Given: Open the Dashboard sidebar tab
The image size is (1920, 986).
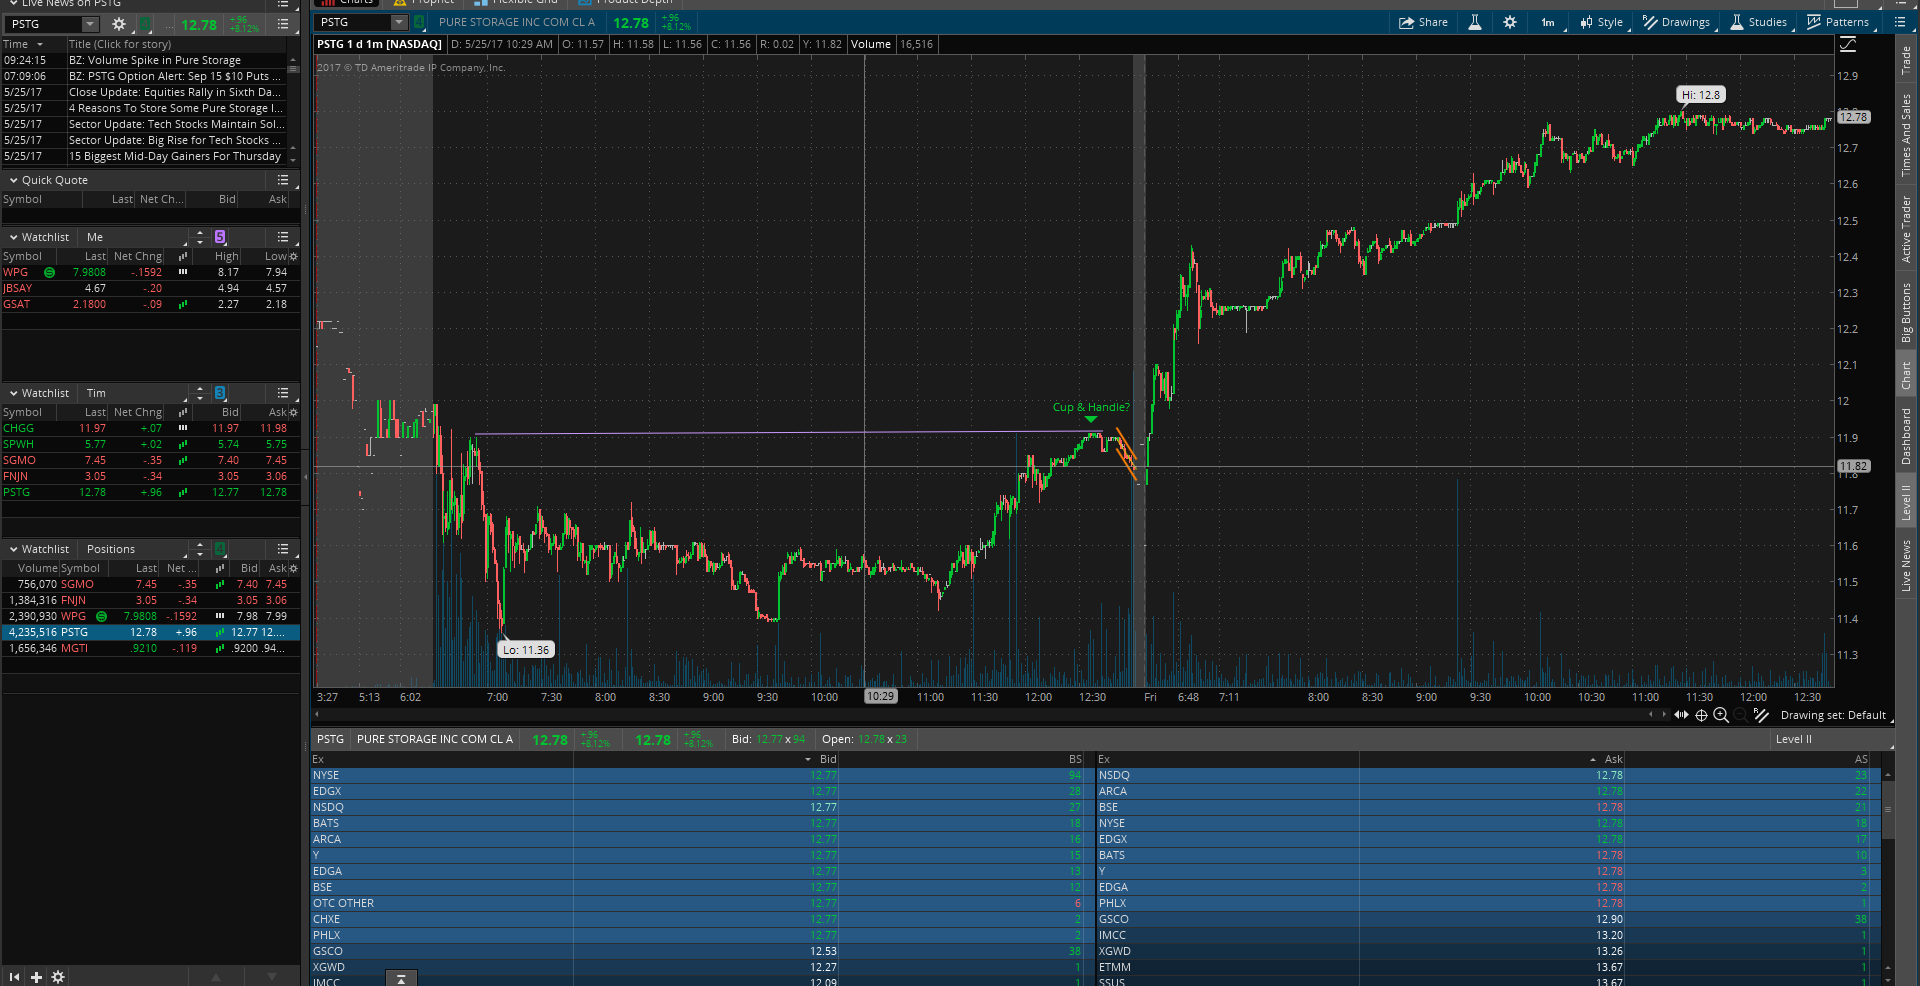Looking at the screenshot, I should coord(1906,436).
